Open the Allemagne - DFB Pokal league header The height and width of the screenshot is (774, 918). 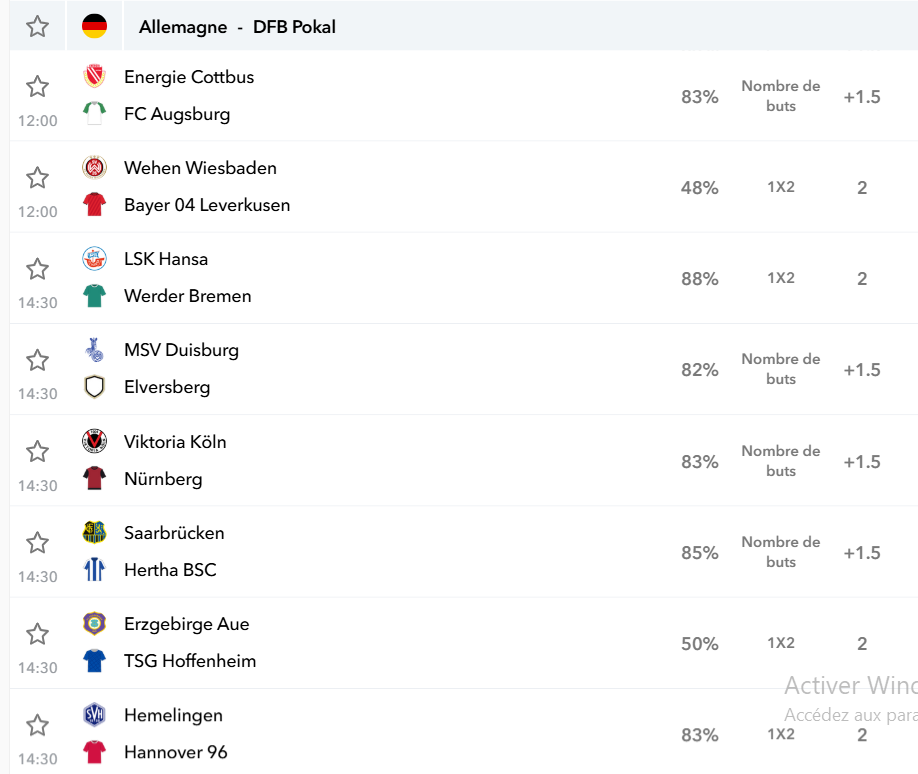point(237,27)
